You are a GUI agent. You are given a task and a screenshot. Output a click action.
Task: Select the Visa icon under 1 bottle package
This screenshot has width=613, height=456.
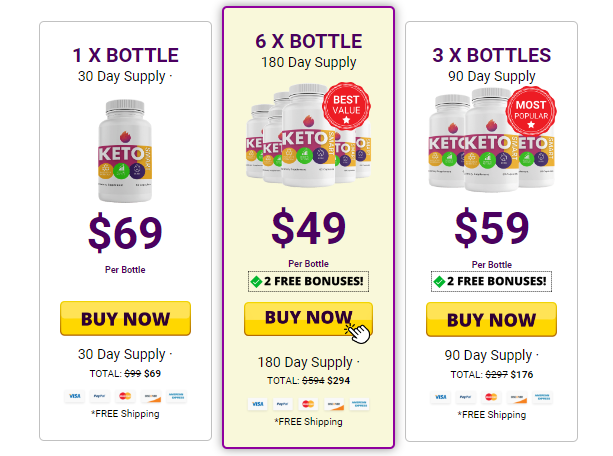[74, 396]
